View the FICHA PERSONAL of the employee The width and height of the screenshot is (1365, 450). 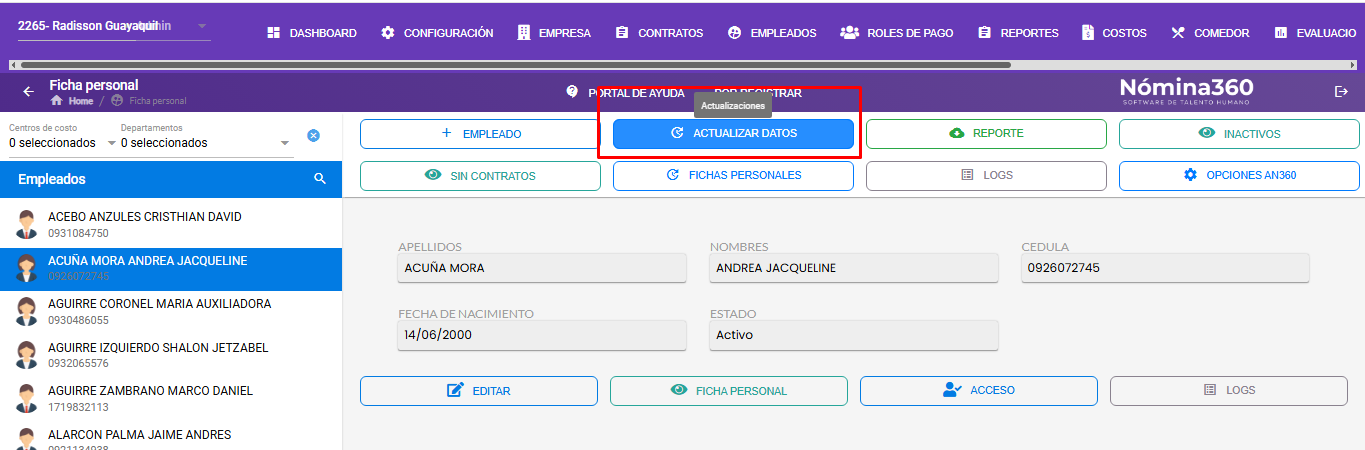pos(729,391)
